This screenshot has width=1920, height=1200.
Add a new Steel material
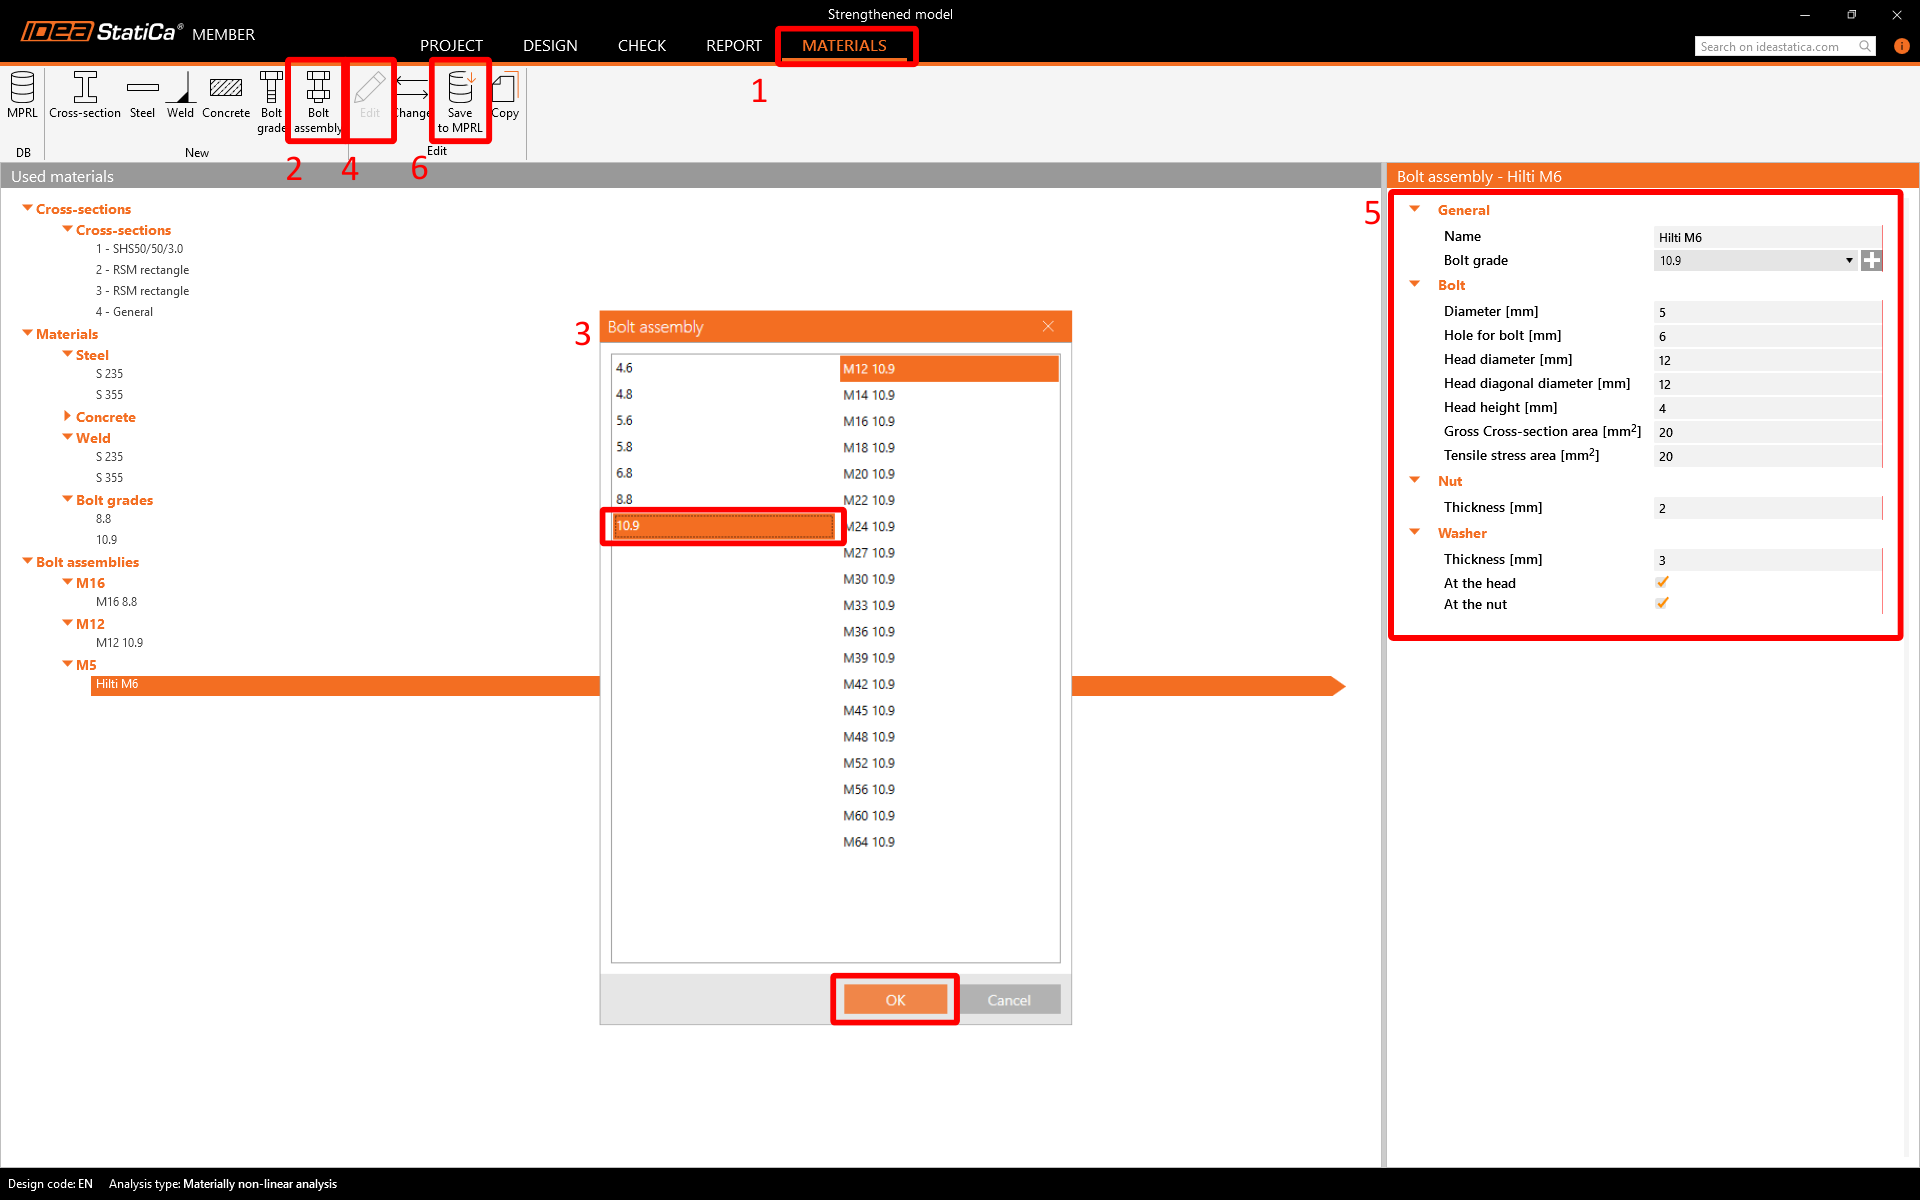point(142,95)
